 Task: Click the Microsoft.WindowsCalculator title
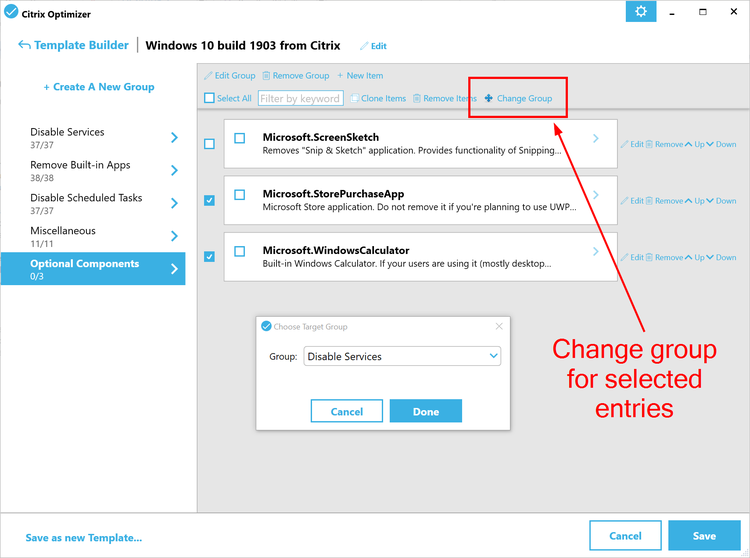pos(336,250)
